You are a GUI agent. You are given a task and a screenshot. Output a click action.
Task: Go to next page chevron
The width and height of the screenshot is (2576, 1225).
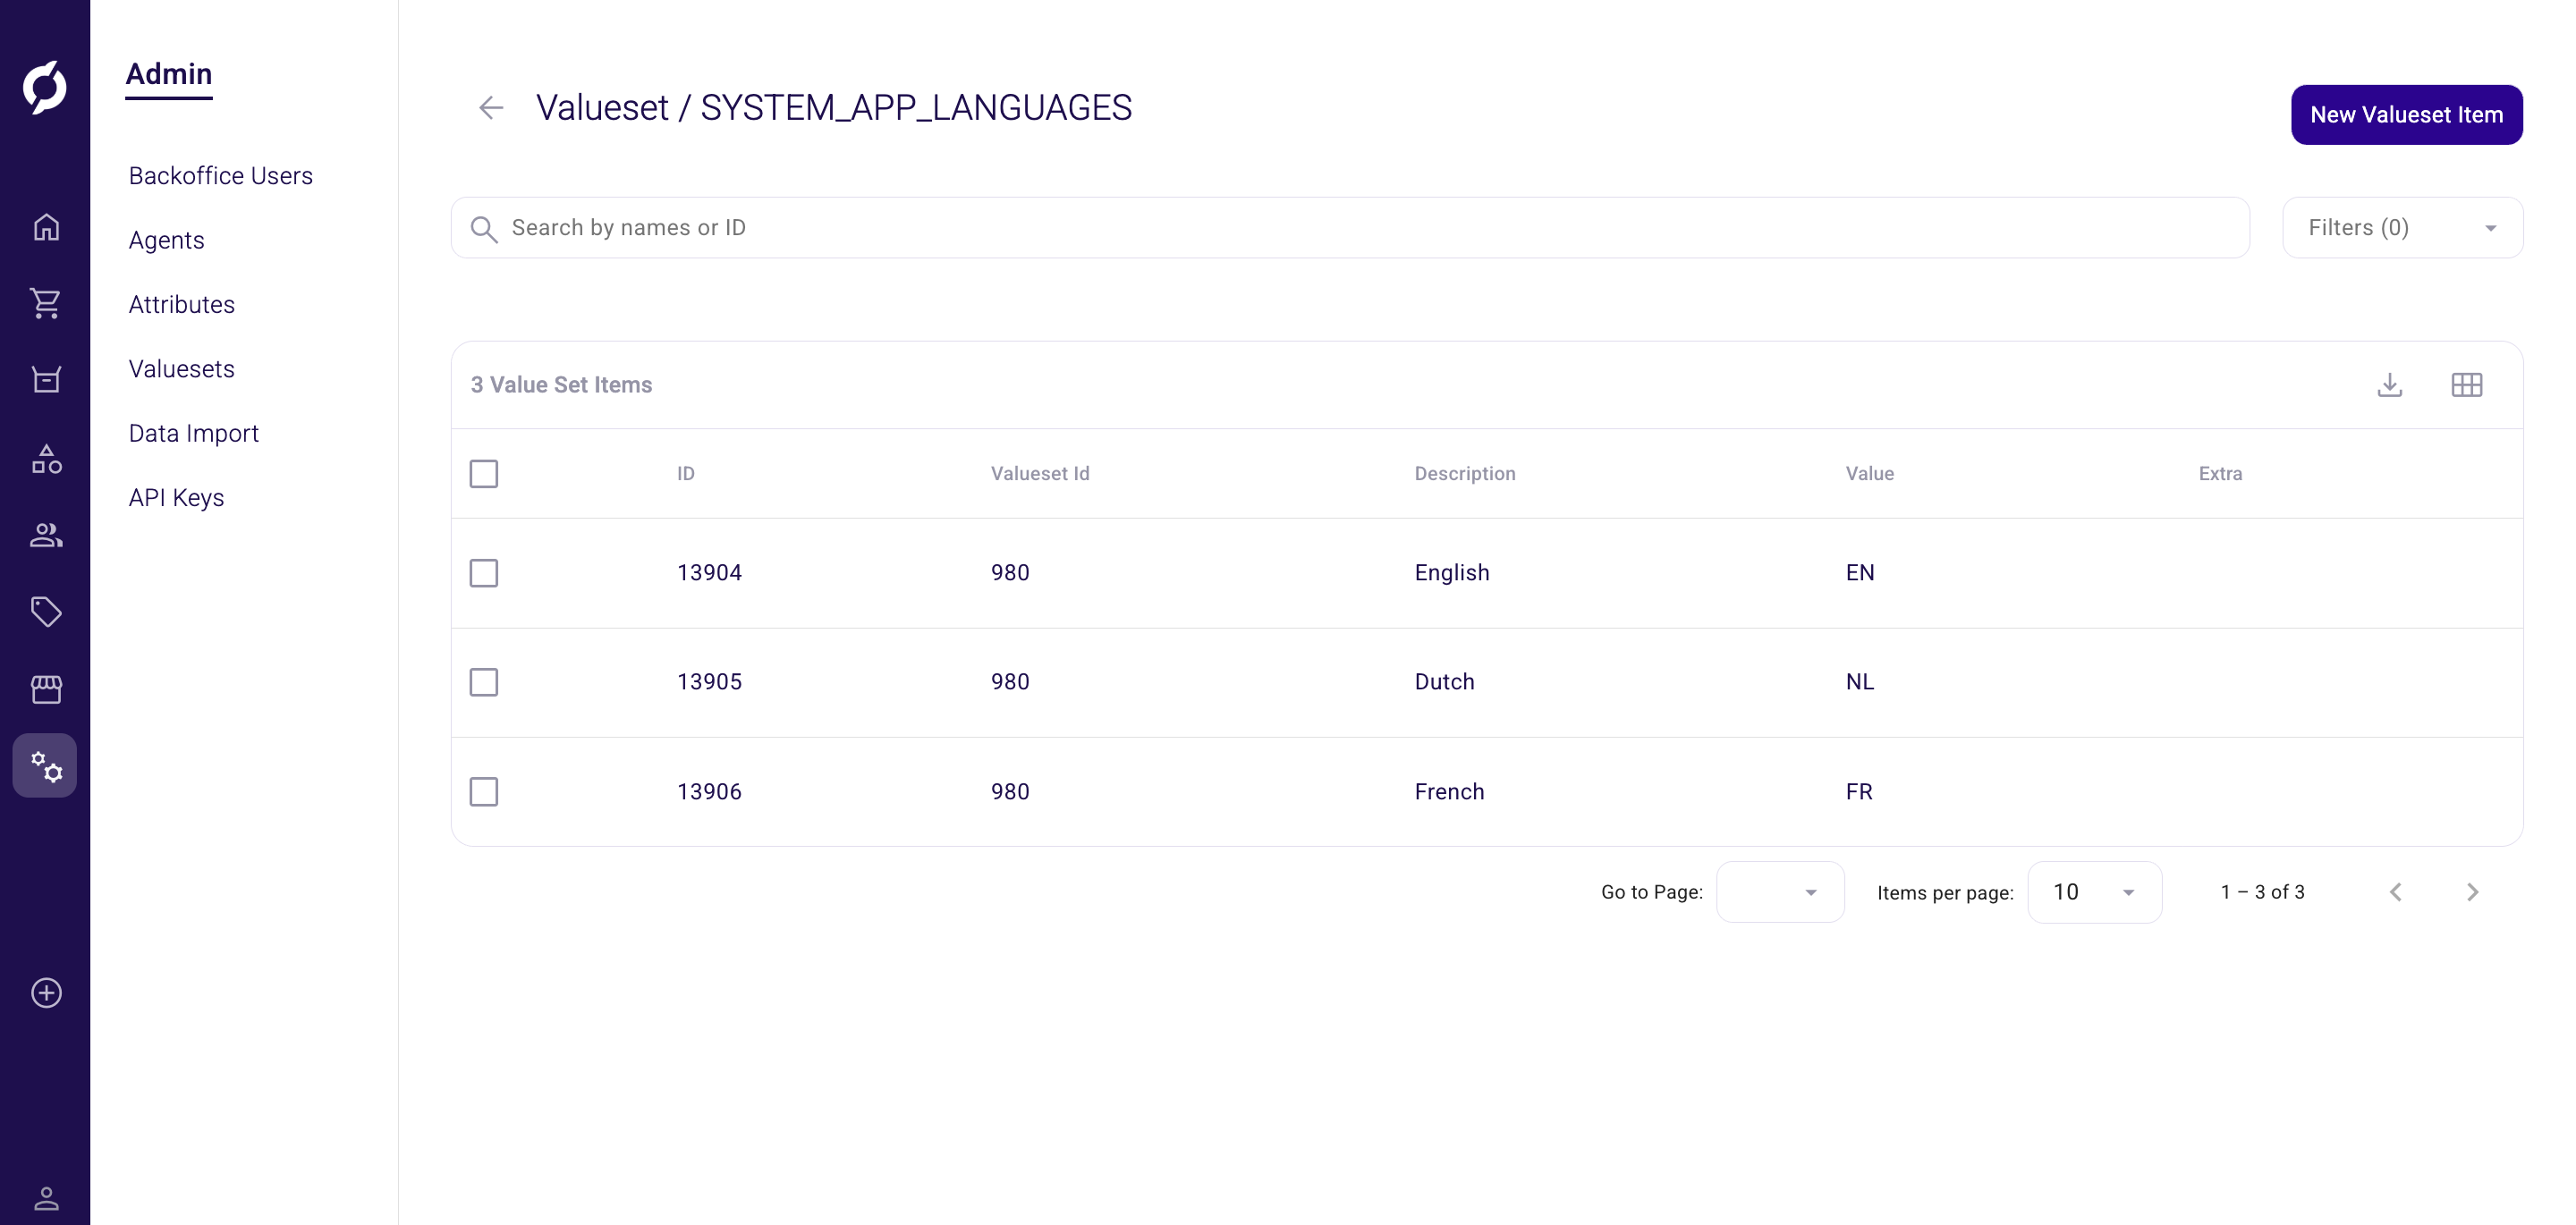[2472, 892]
